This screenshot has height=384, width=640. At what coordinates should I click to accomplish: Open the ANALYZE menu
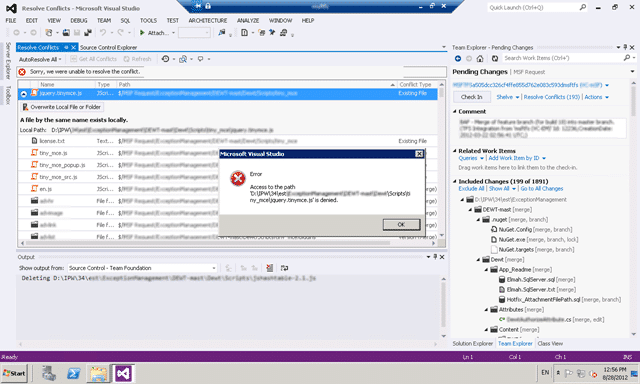click(x=248, y=20)
